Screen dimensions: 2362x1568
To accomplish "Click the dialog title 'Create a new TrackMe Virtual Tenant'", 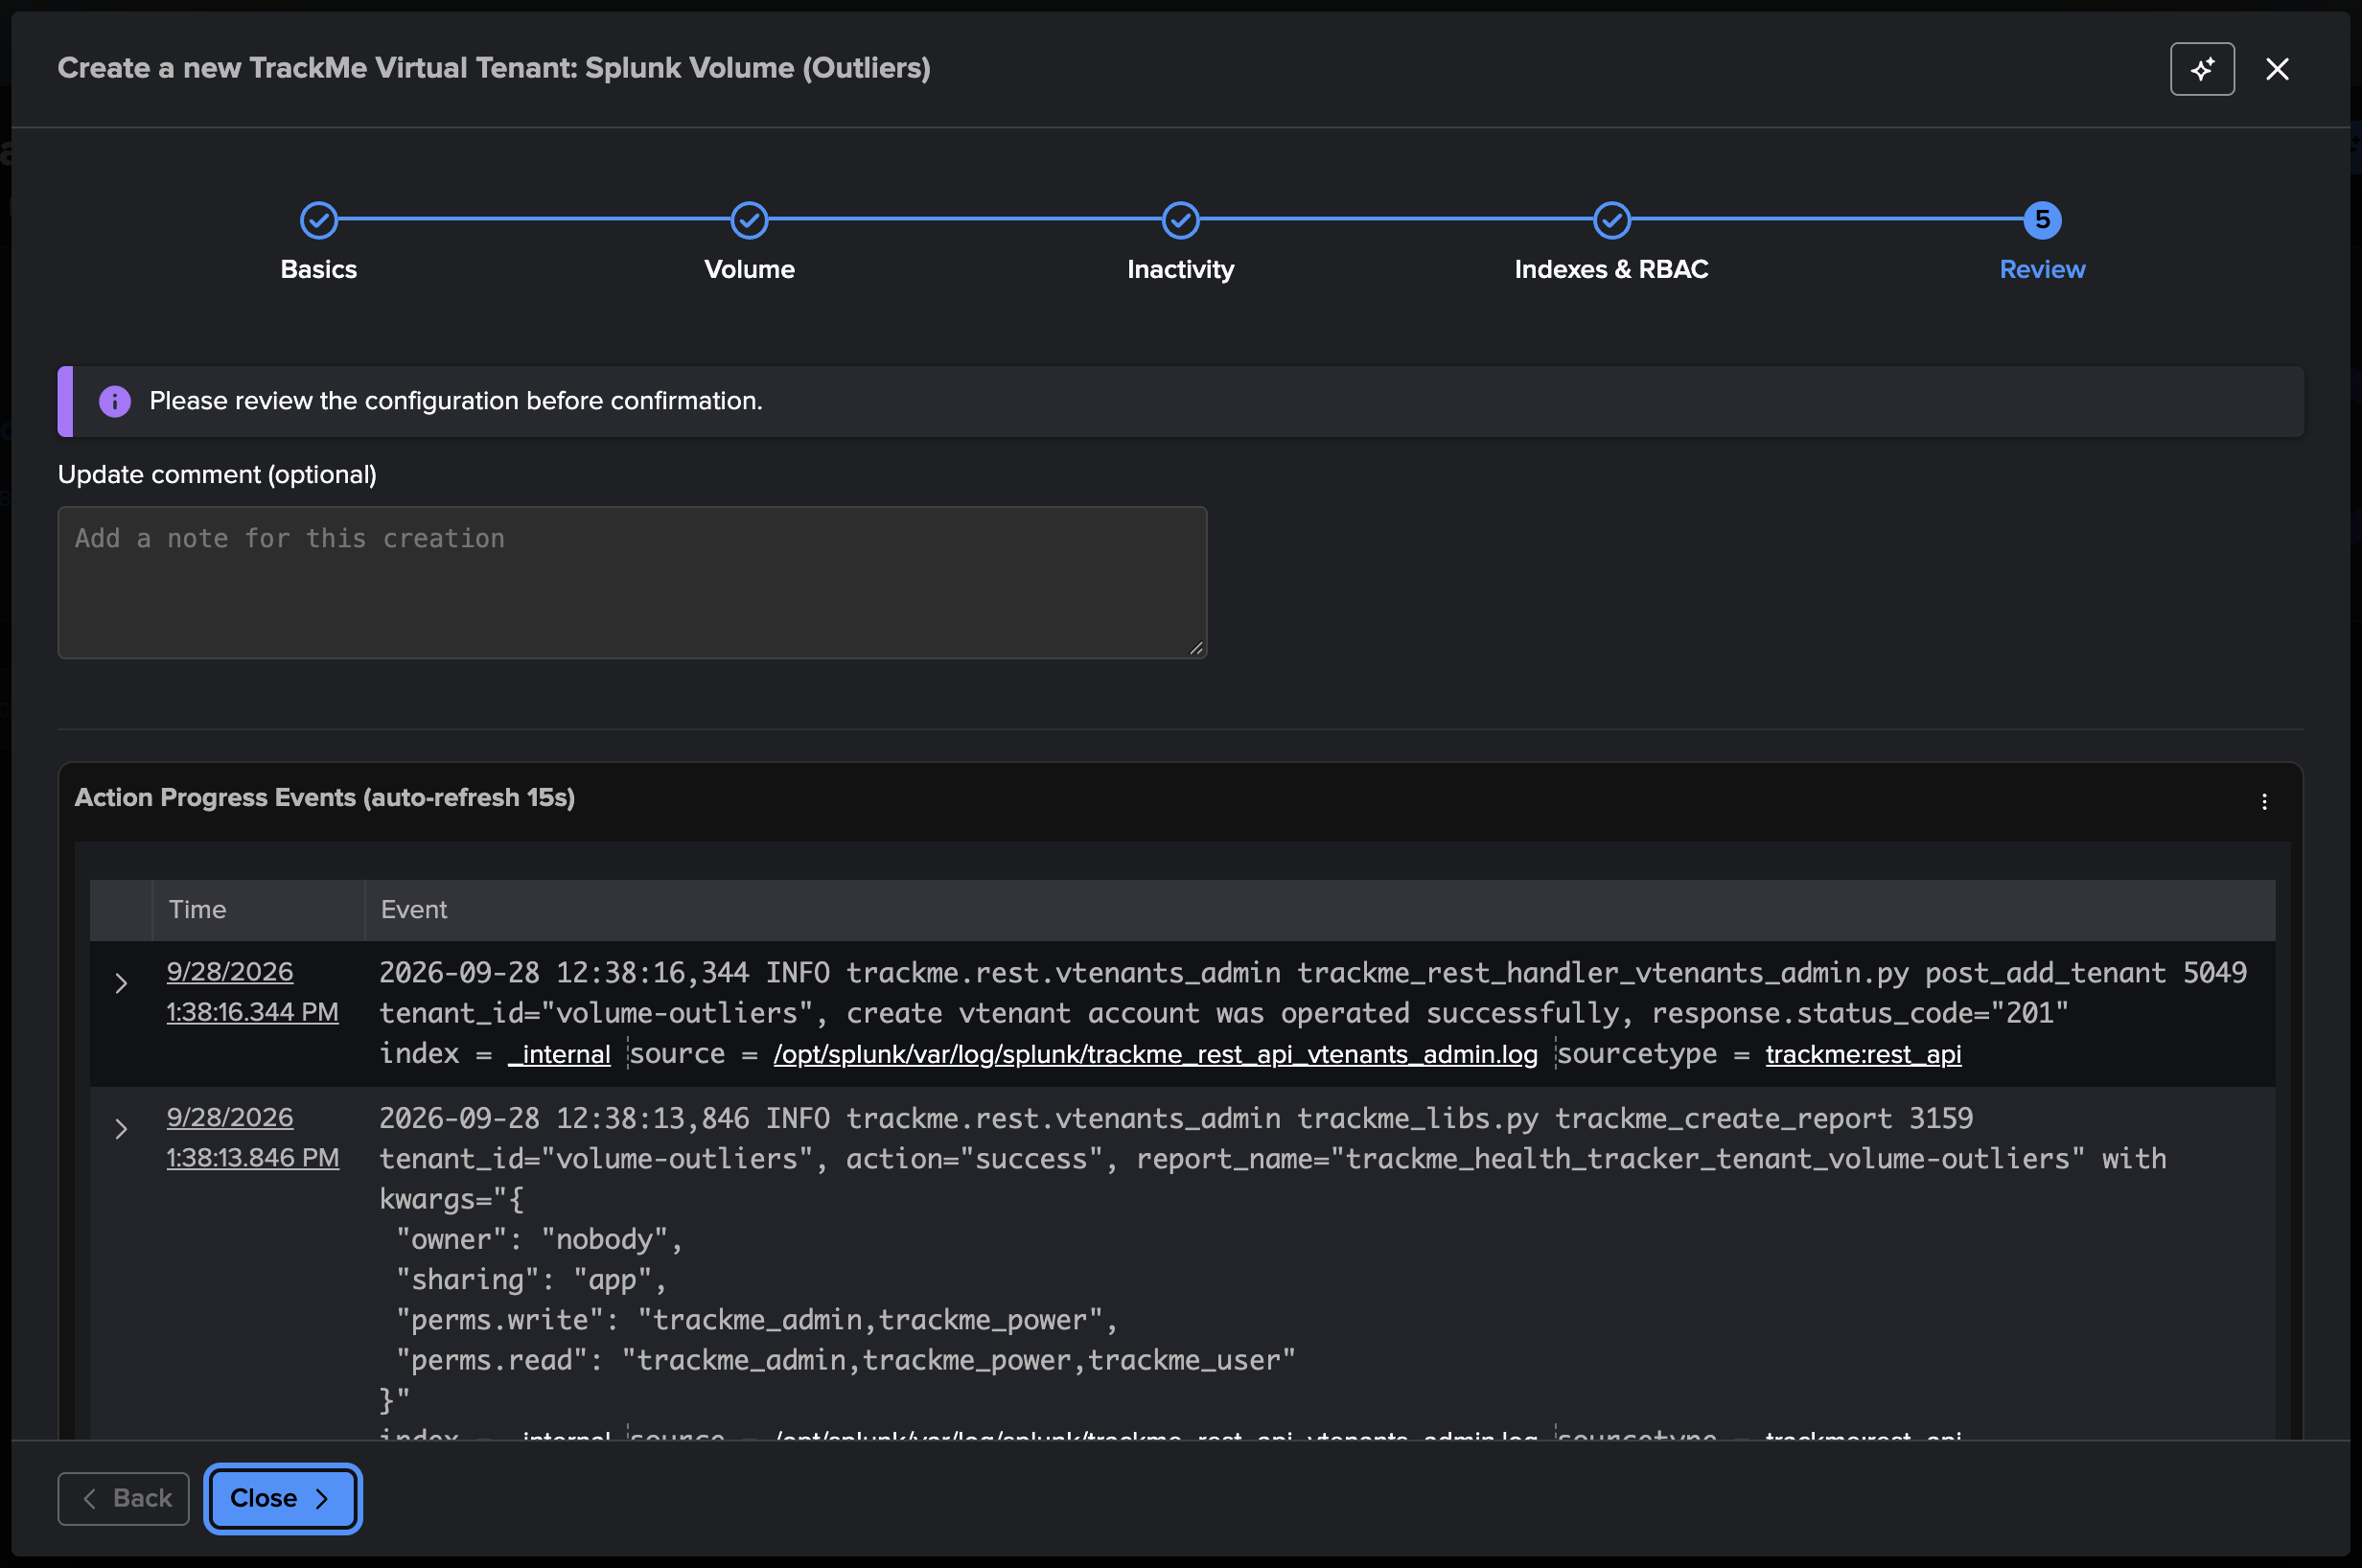I will click(x=494, y=68).
